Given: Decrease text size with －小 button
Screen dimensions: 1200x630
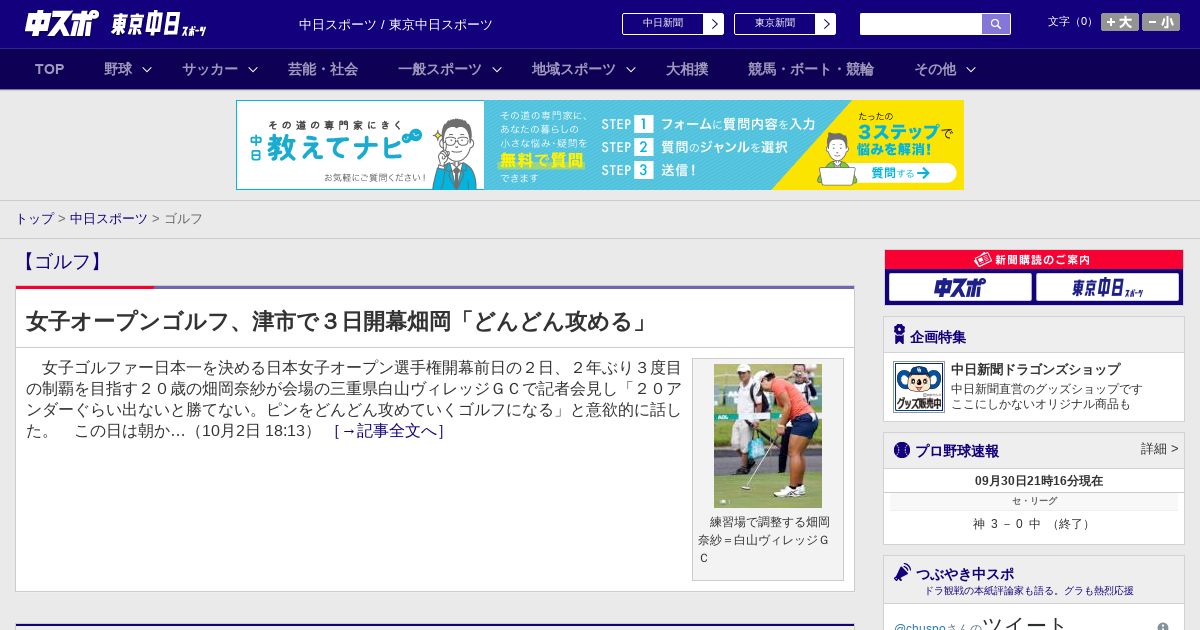Looking at the screenshot, I should (1161, 22).
